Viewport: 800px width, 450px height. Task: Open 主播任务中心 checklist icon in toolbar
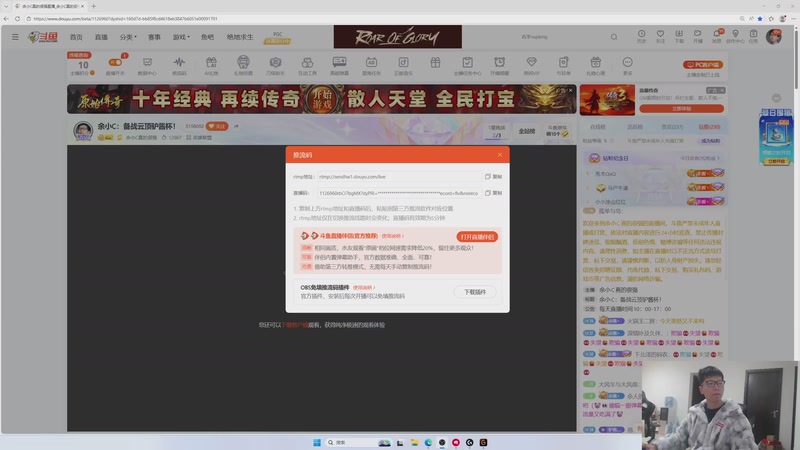(x=467, y=66)
